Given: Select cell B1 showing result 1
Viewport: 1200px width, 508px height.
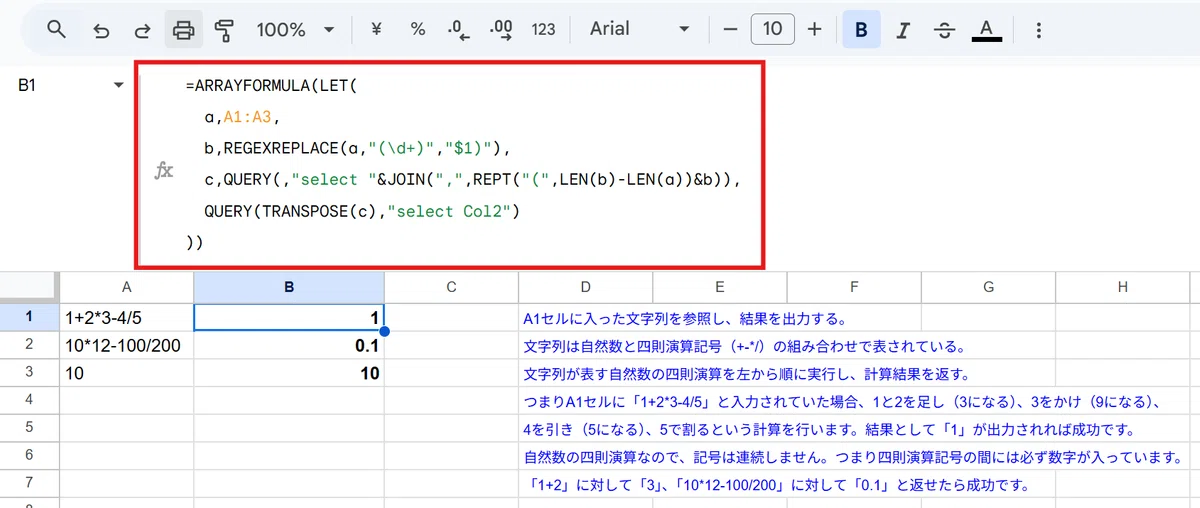Looking at the screenshot, I should [289, 317].
